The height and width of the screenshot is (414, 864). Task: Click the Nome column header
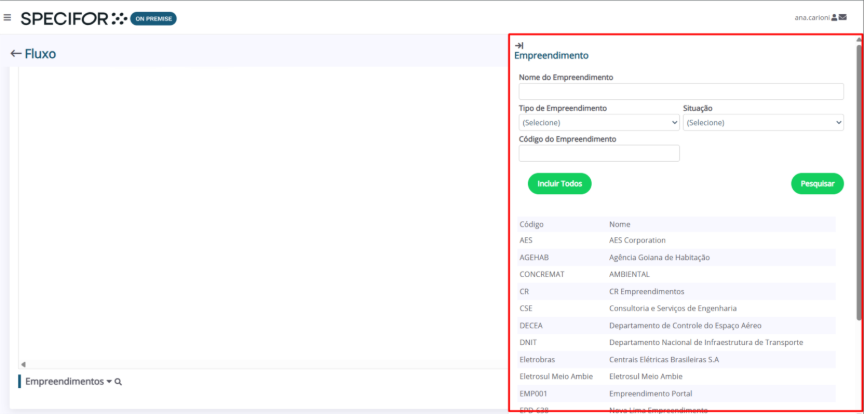pyautogui.click(x=620, y=224)
